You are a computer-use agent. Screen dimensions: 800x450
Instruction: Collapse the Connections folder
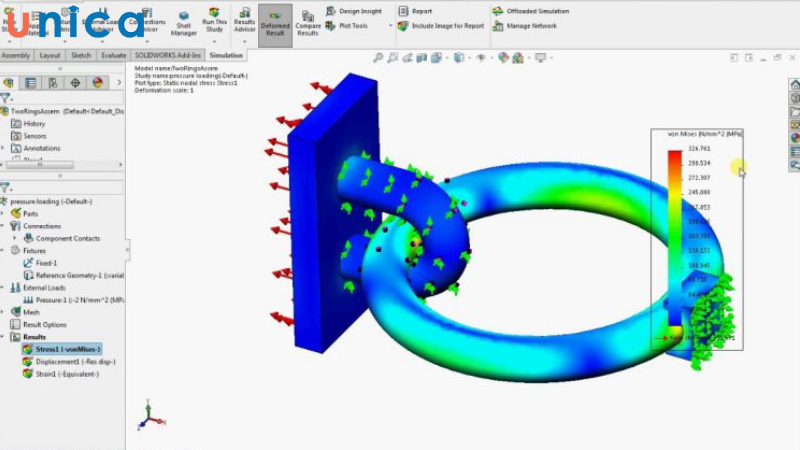[3, 226]
